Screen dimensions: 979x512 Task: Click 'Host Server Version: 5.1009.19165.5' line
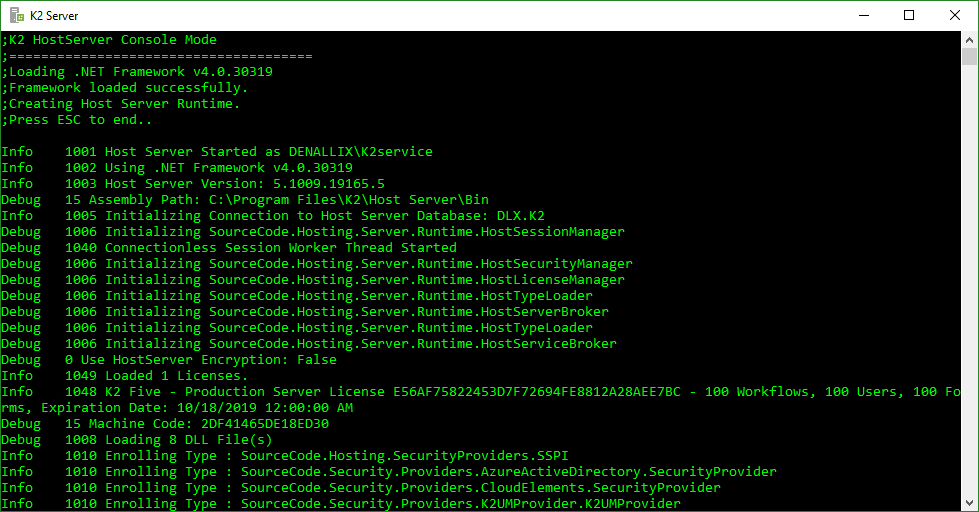coord(193,184)
